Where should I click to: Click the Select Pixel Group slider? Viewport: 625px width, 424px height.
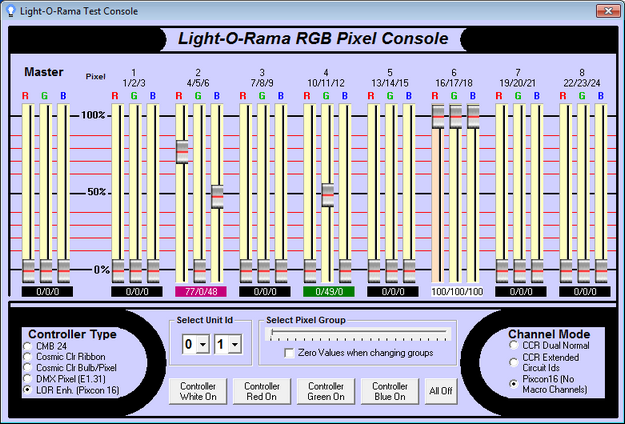359,335
